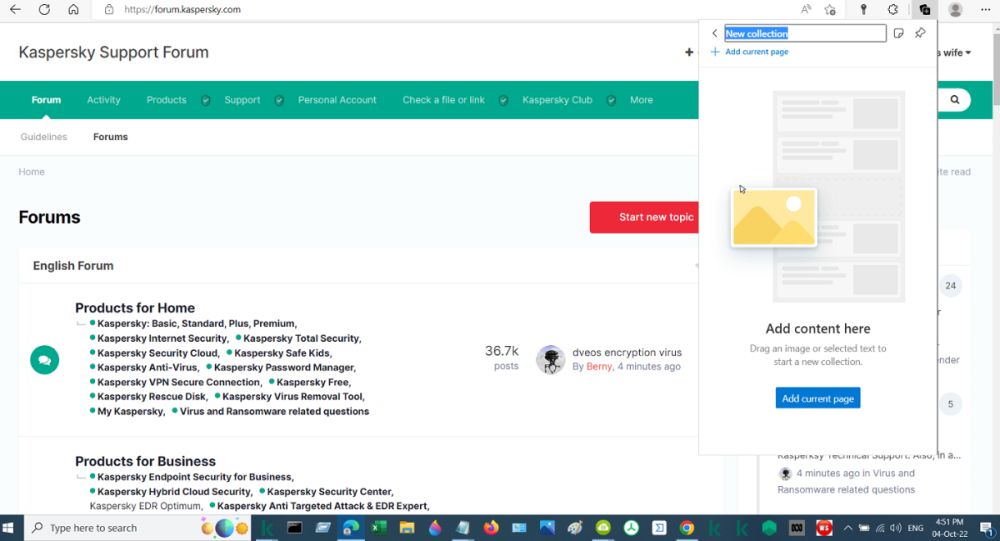This screenshot has height=541, width=1000.
Task: Reload the page with the refresh icon
Action: click(44, 10)
